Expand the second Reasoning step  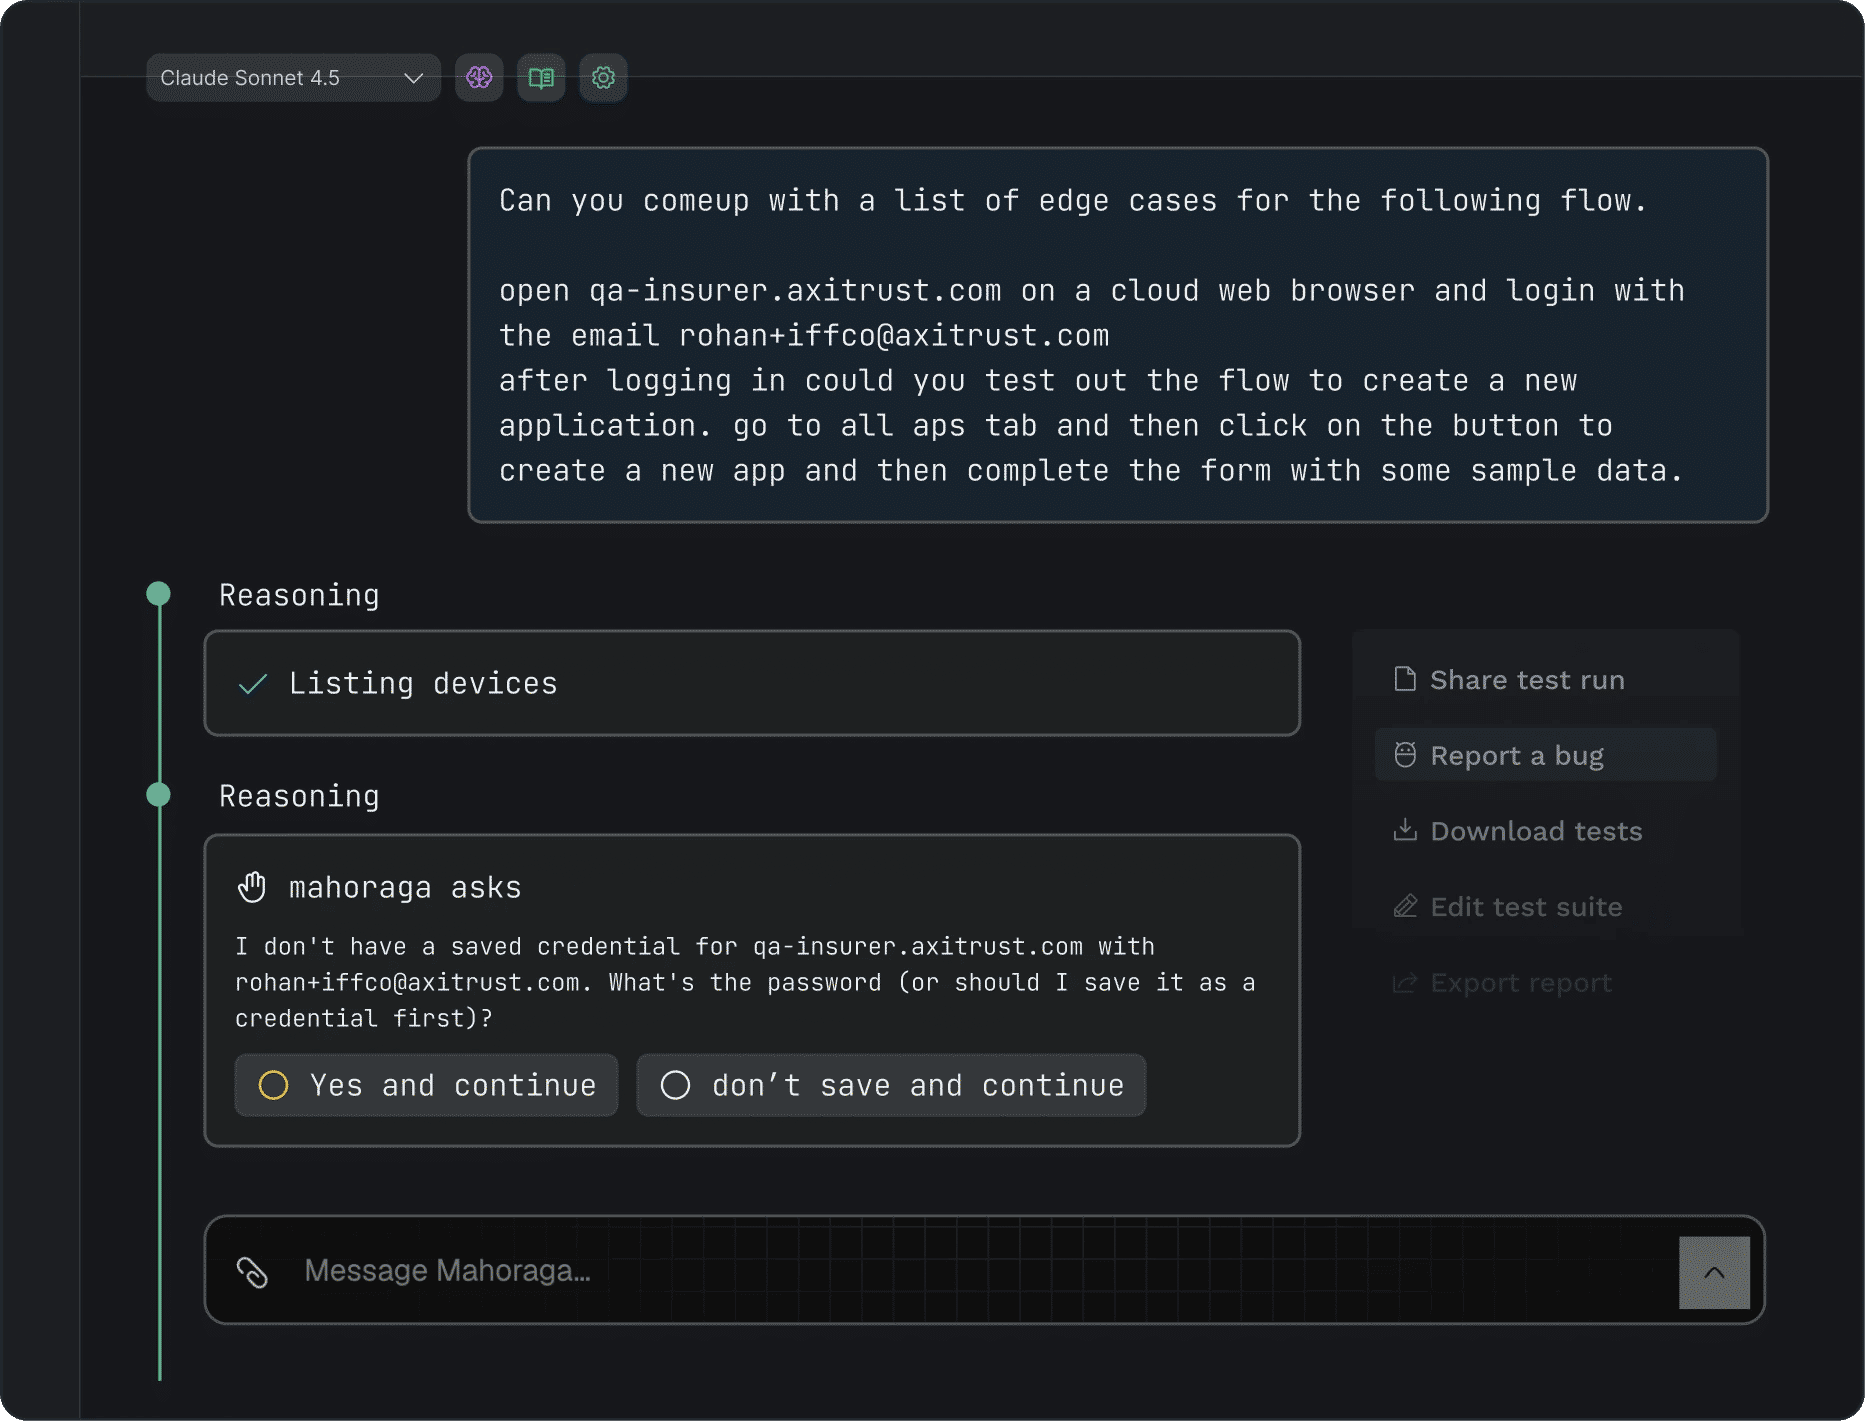(x=299, y=796)
